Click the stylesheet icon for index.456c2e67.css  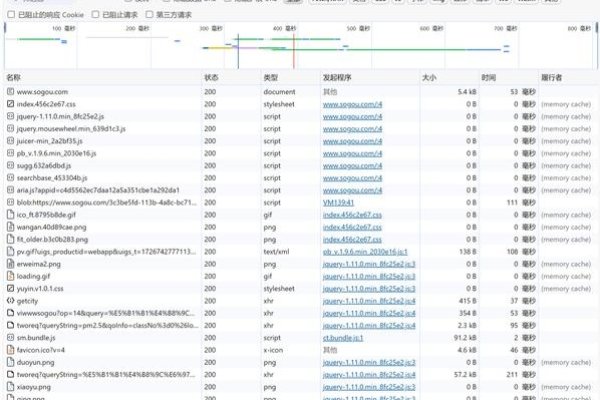[x=10, y=104]
